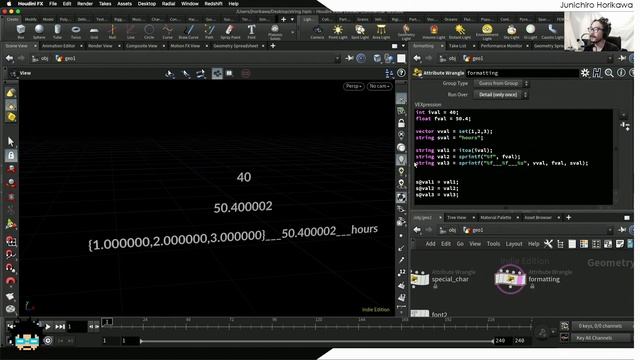The image size is (640, 360).
Task: Select the Tube shelf tool
Action: (x=58, y=31)
